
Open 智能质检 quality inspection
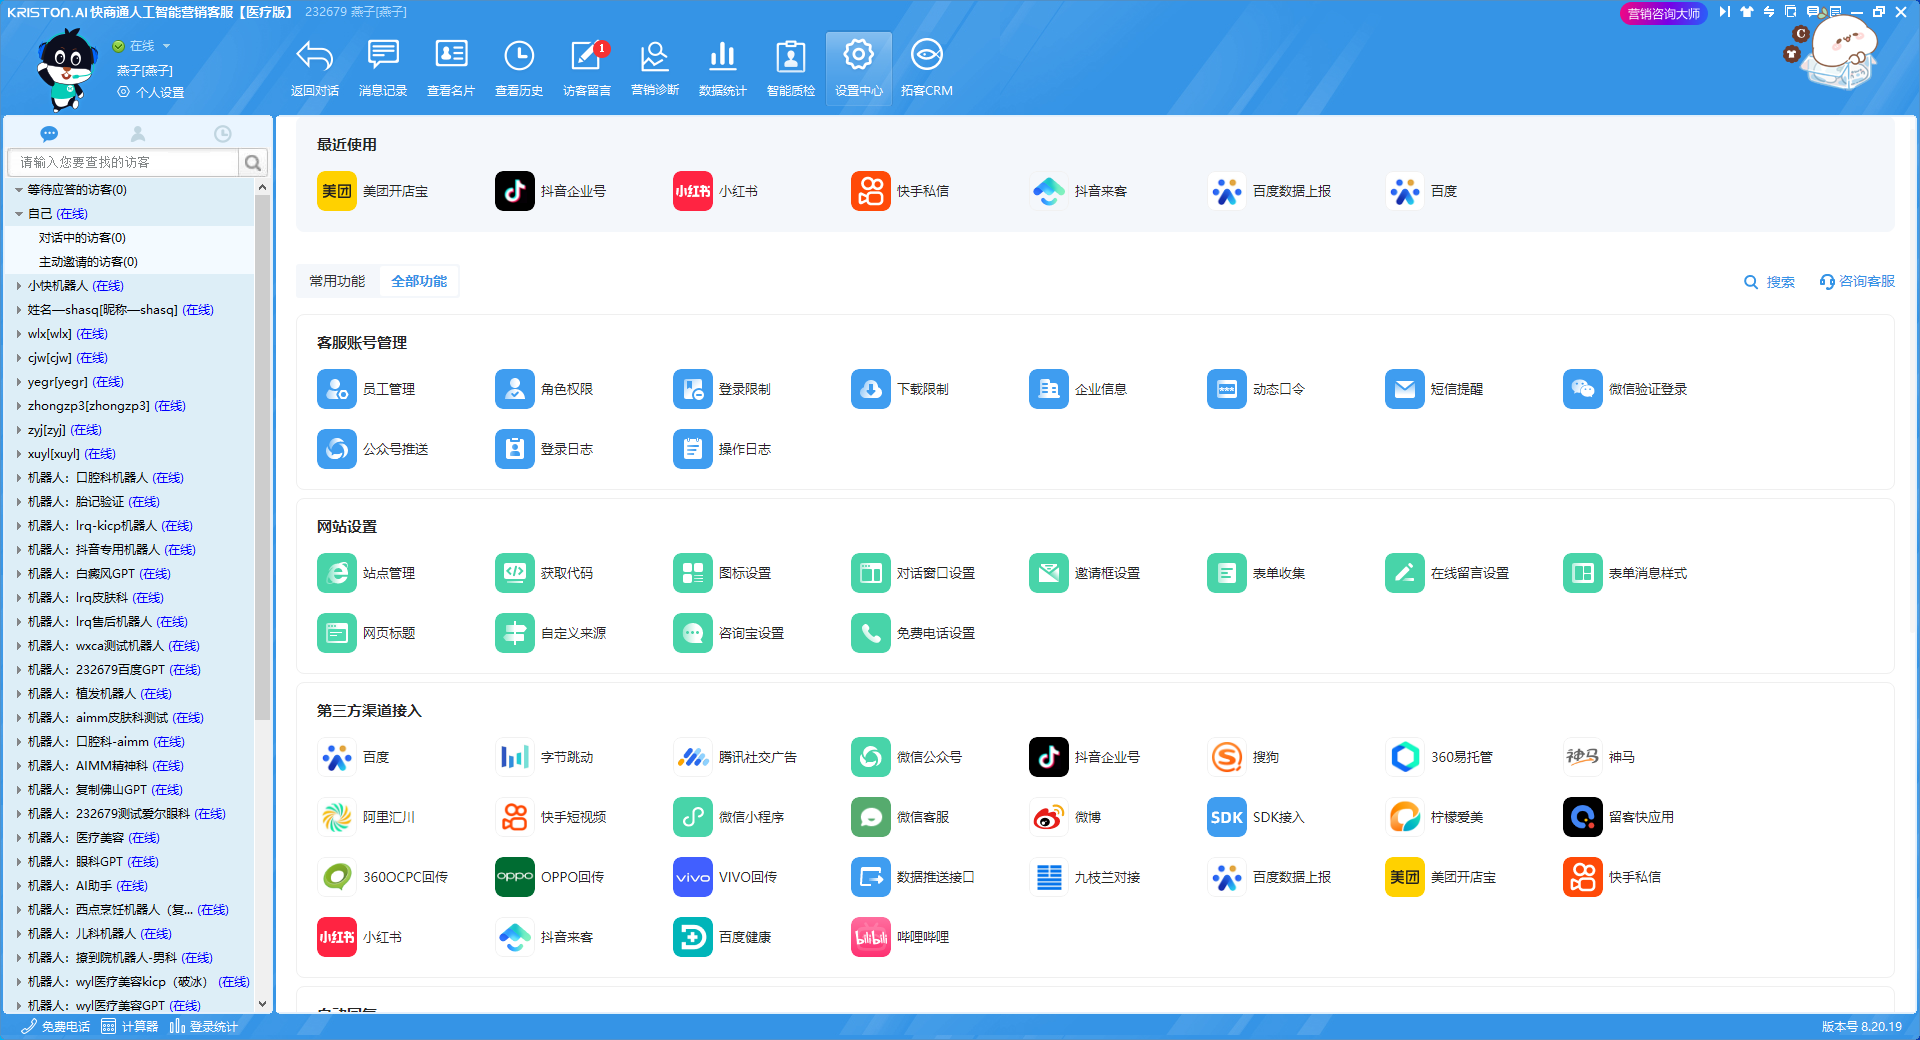[x=791, y=68]
